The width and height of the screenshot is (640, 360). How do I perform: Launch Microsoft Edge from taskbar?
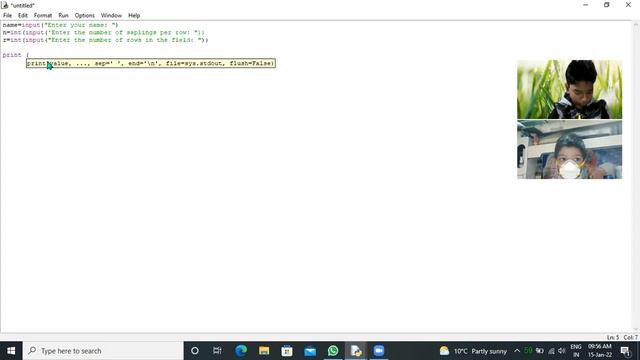point(241,351)
